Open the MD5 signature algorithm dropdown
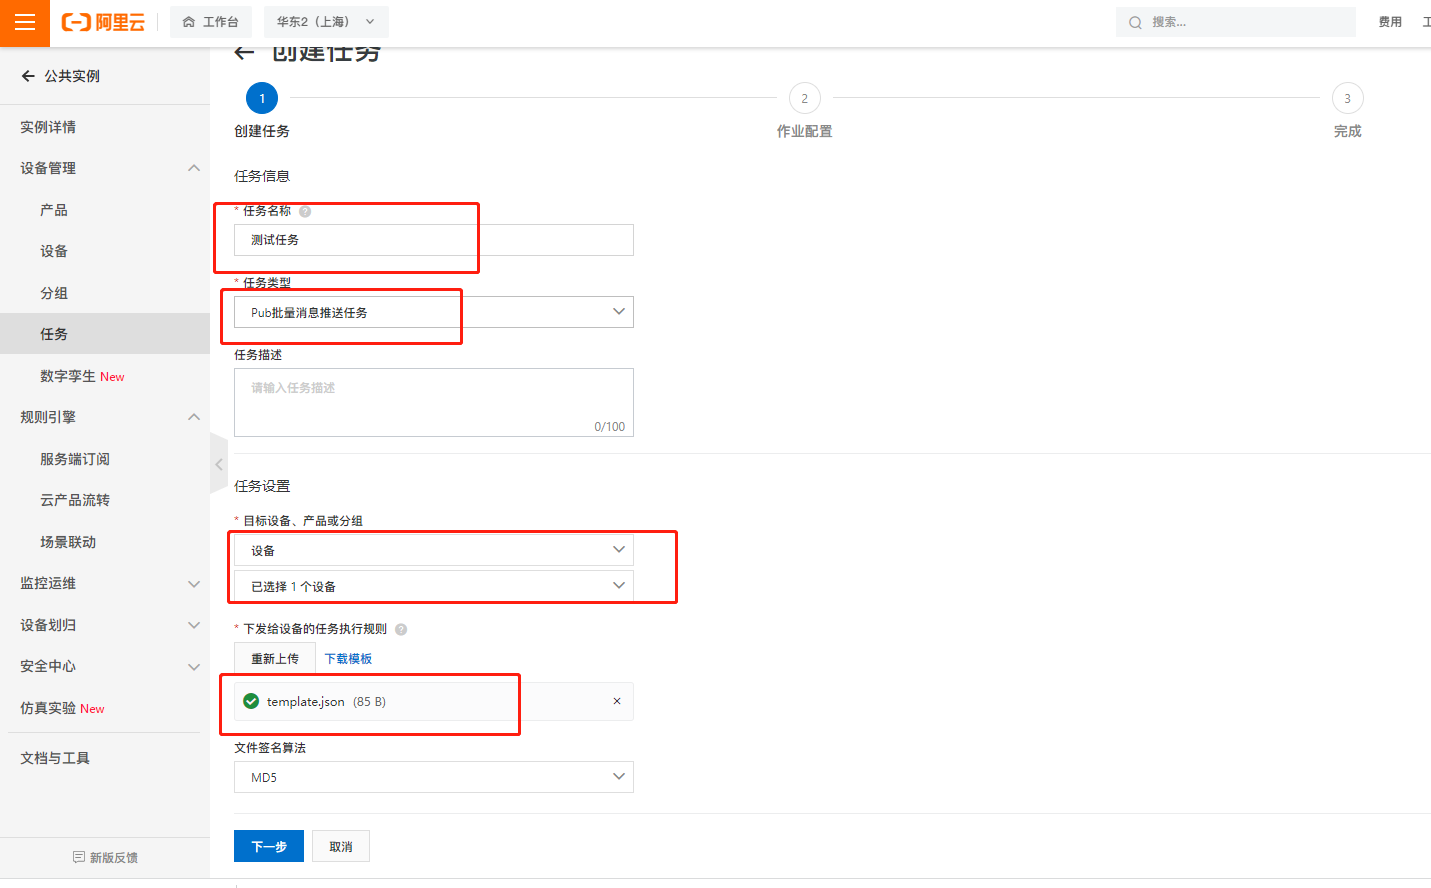The image size is (1431, 888). [434, 777]
